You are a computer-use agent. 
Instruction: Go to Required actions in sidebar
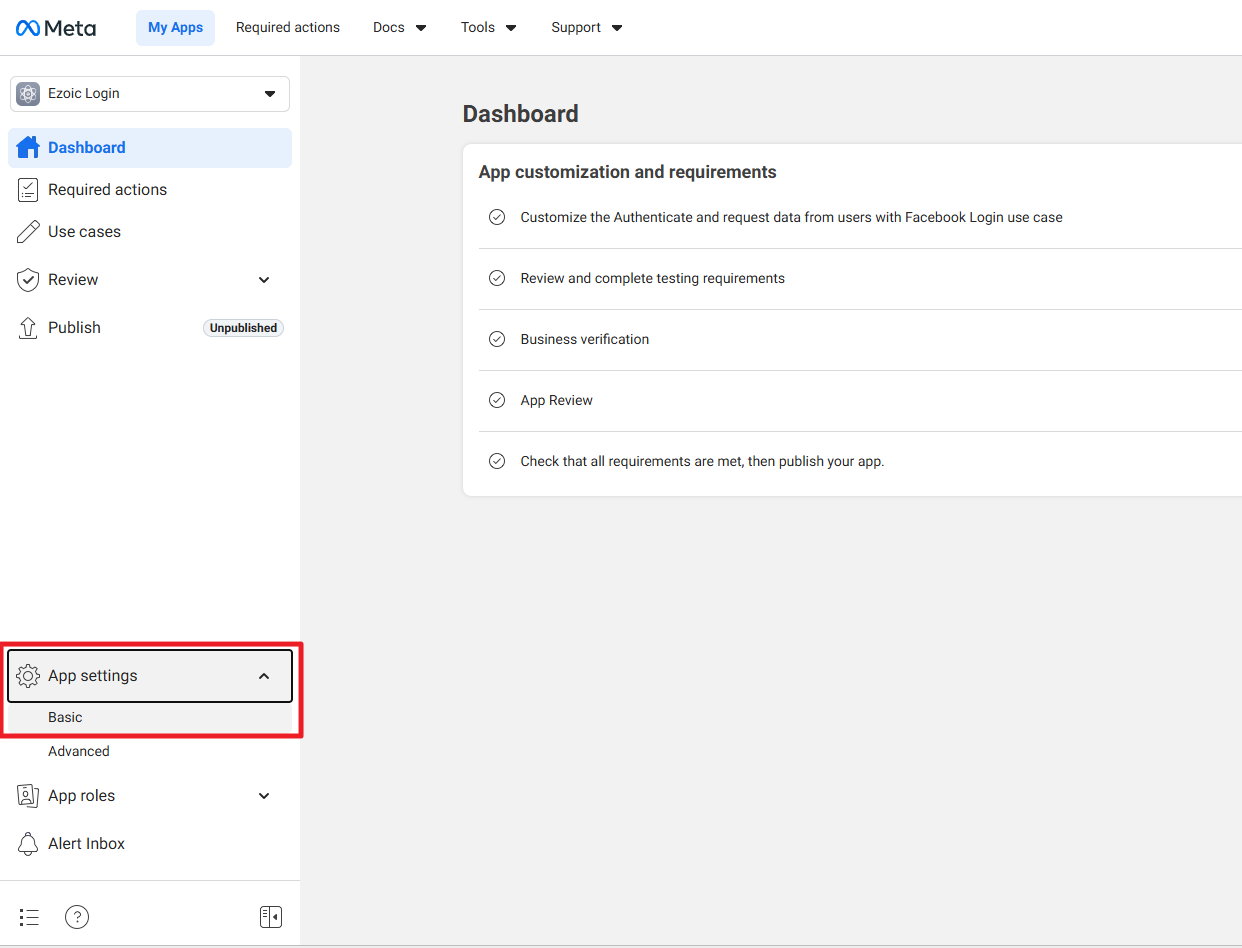[x=150, y=189]
